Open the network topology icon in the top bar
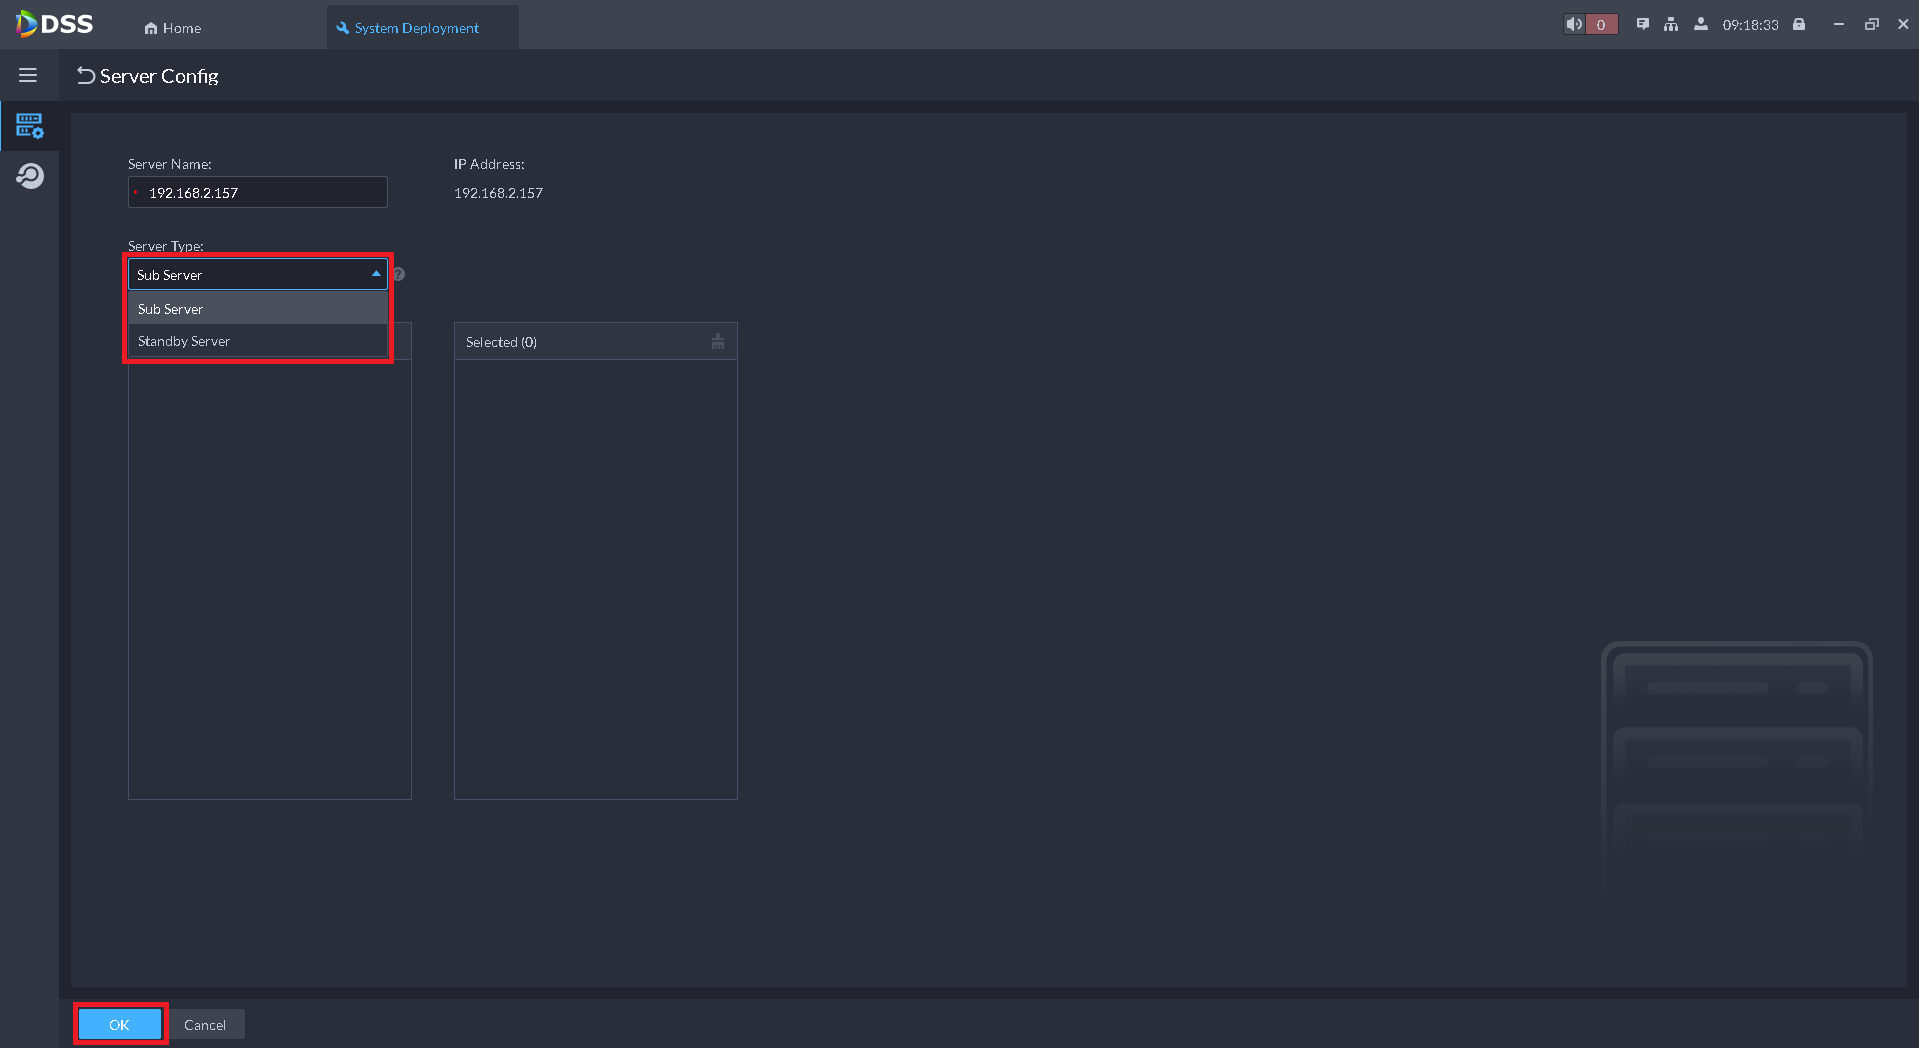Image resolution: width=1919 pixels, height=1048 pixels. click(x=1671, y=24)
